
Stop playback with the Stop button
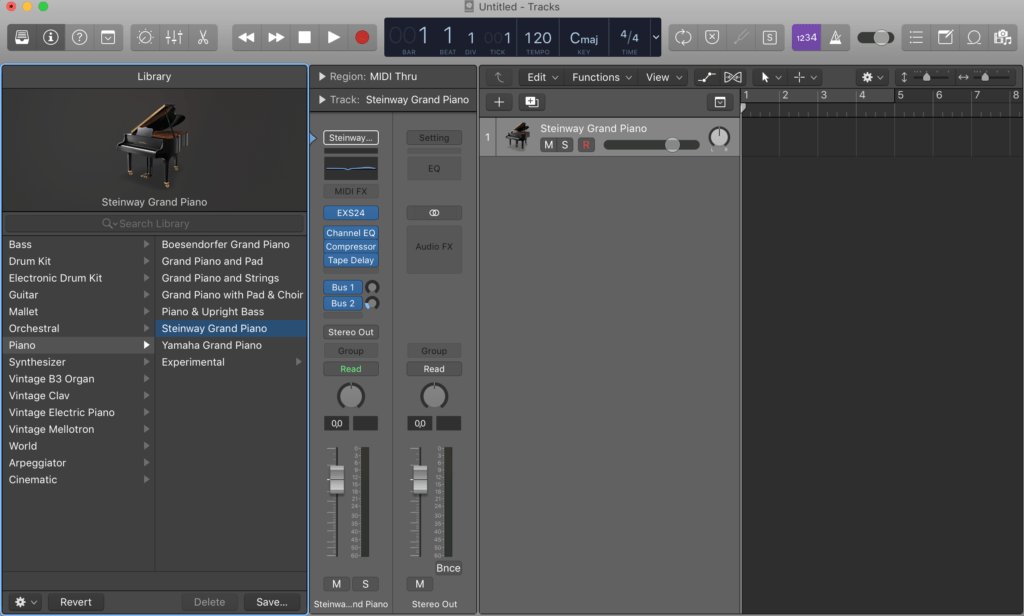click(x=304, y=37)
